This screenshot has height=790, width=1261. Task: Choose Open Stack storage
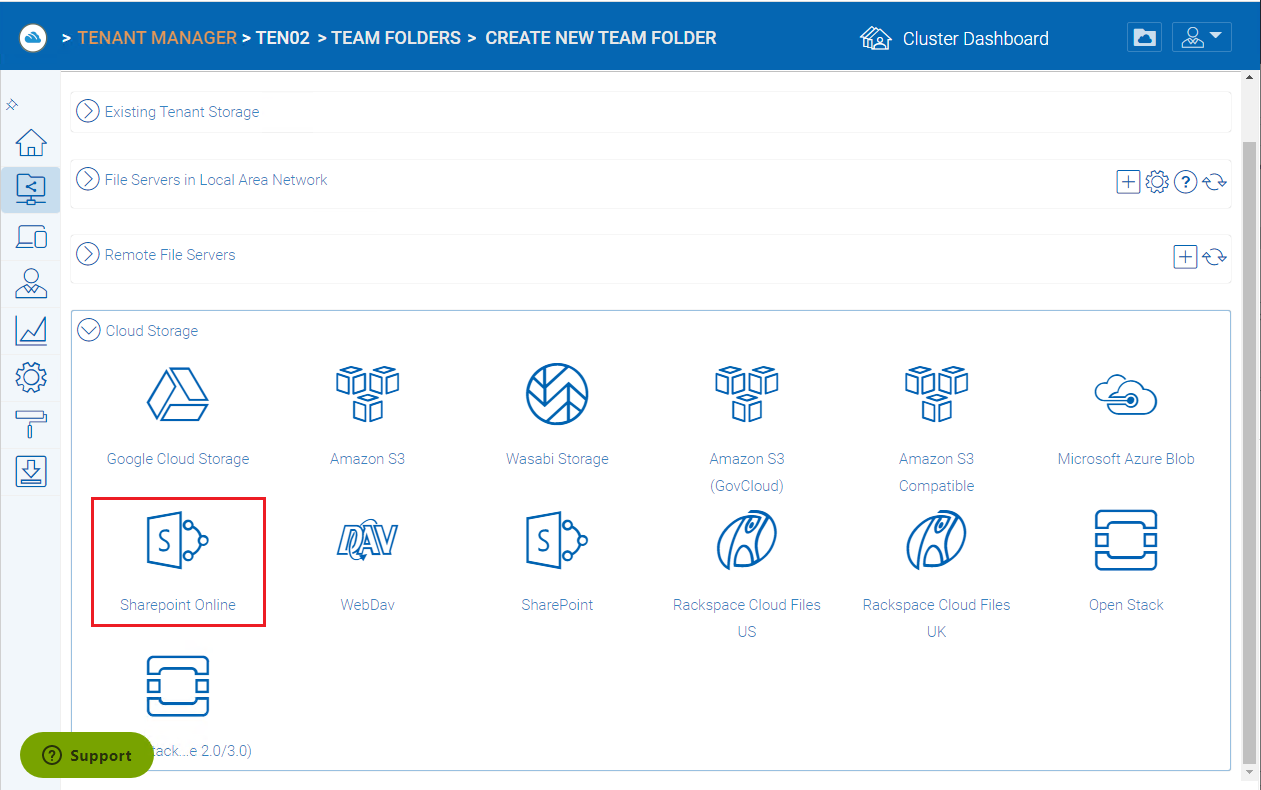tap(1126, 541)
